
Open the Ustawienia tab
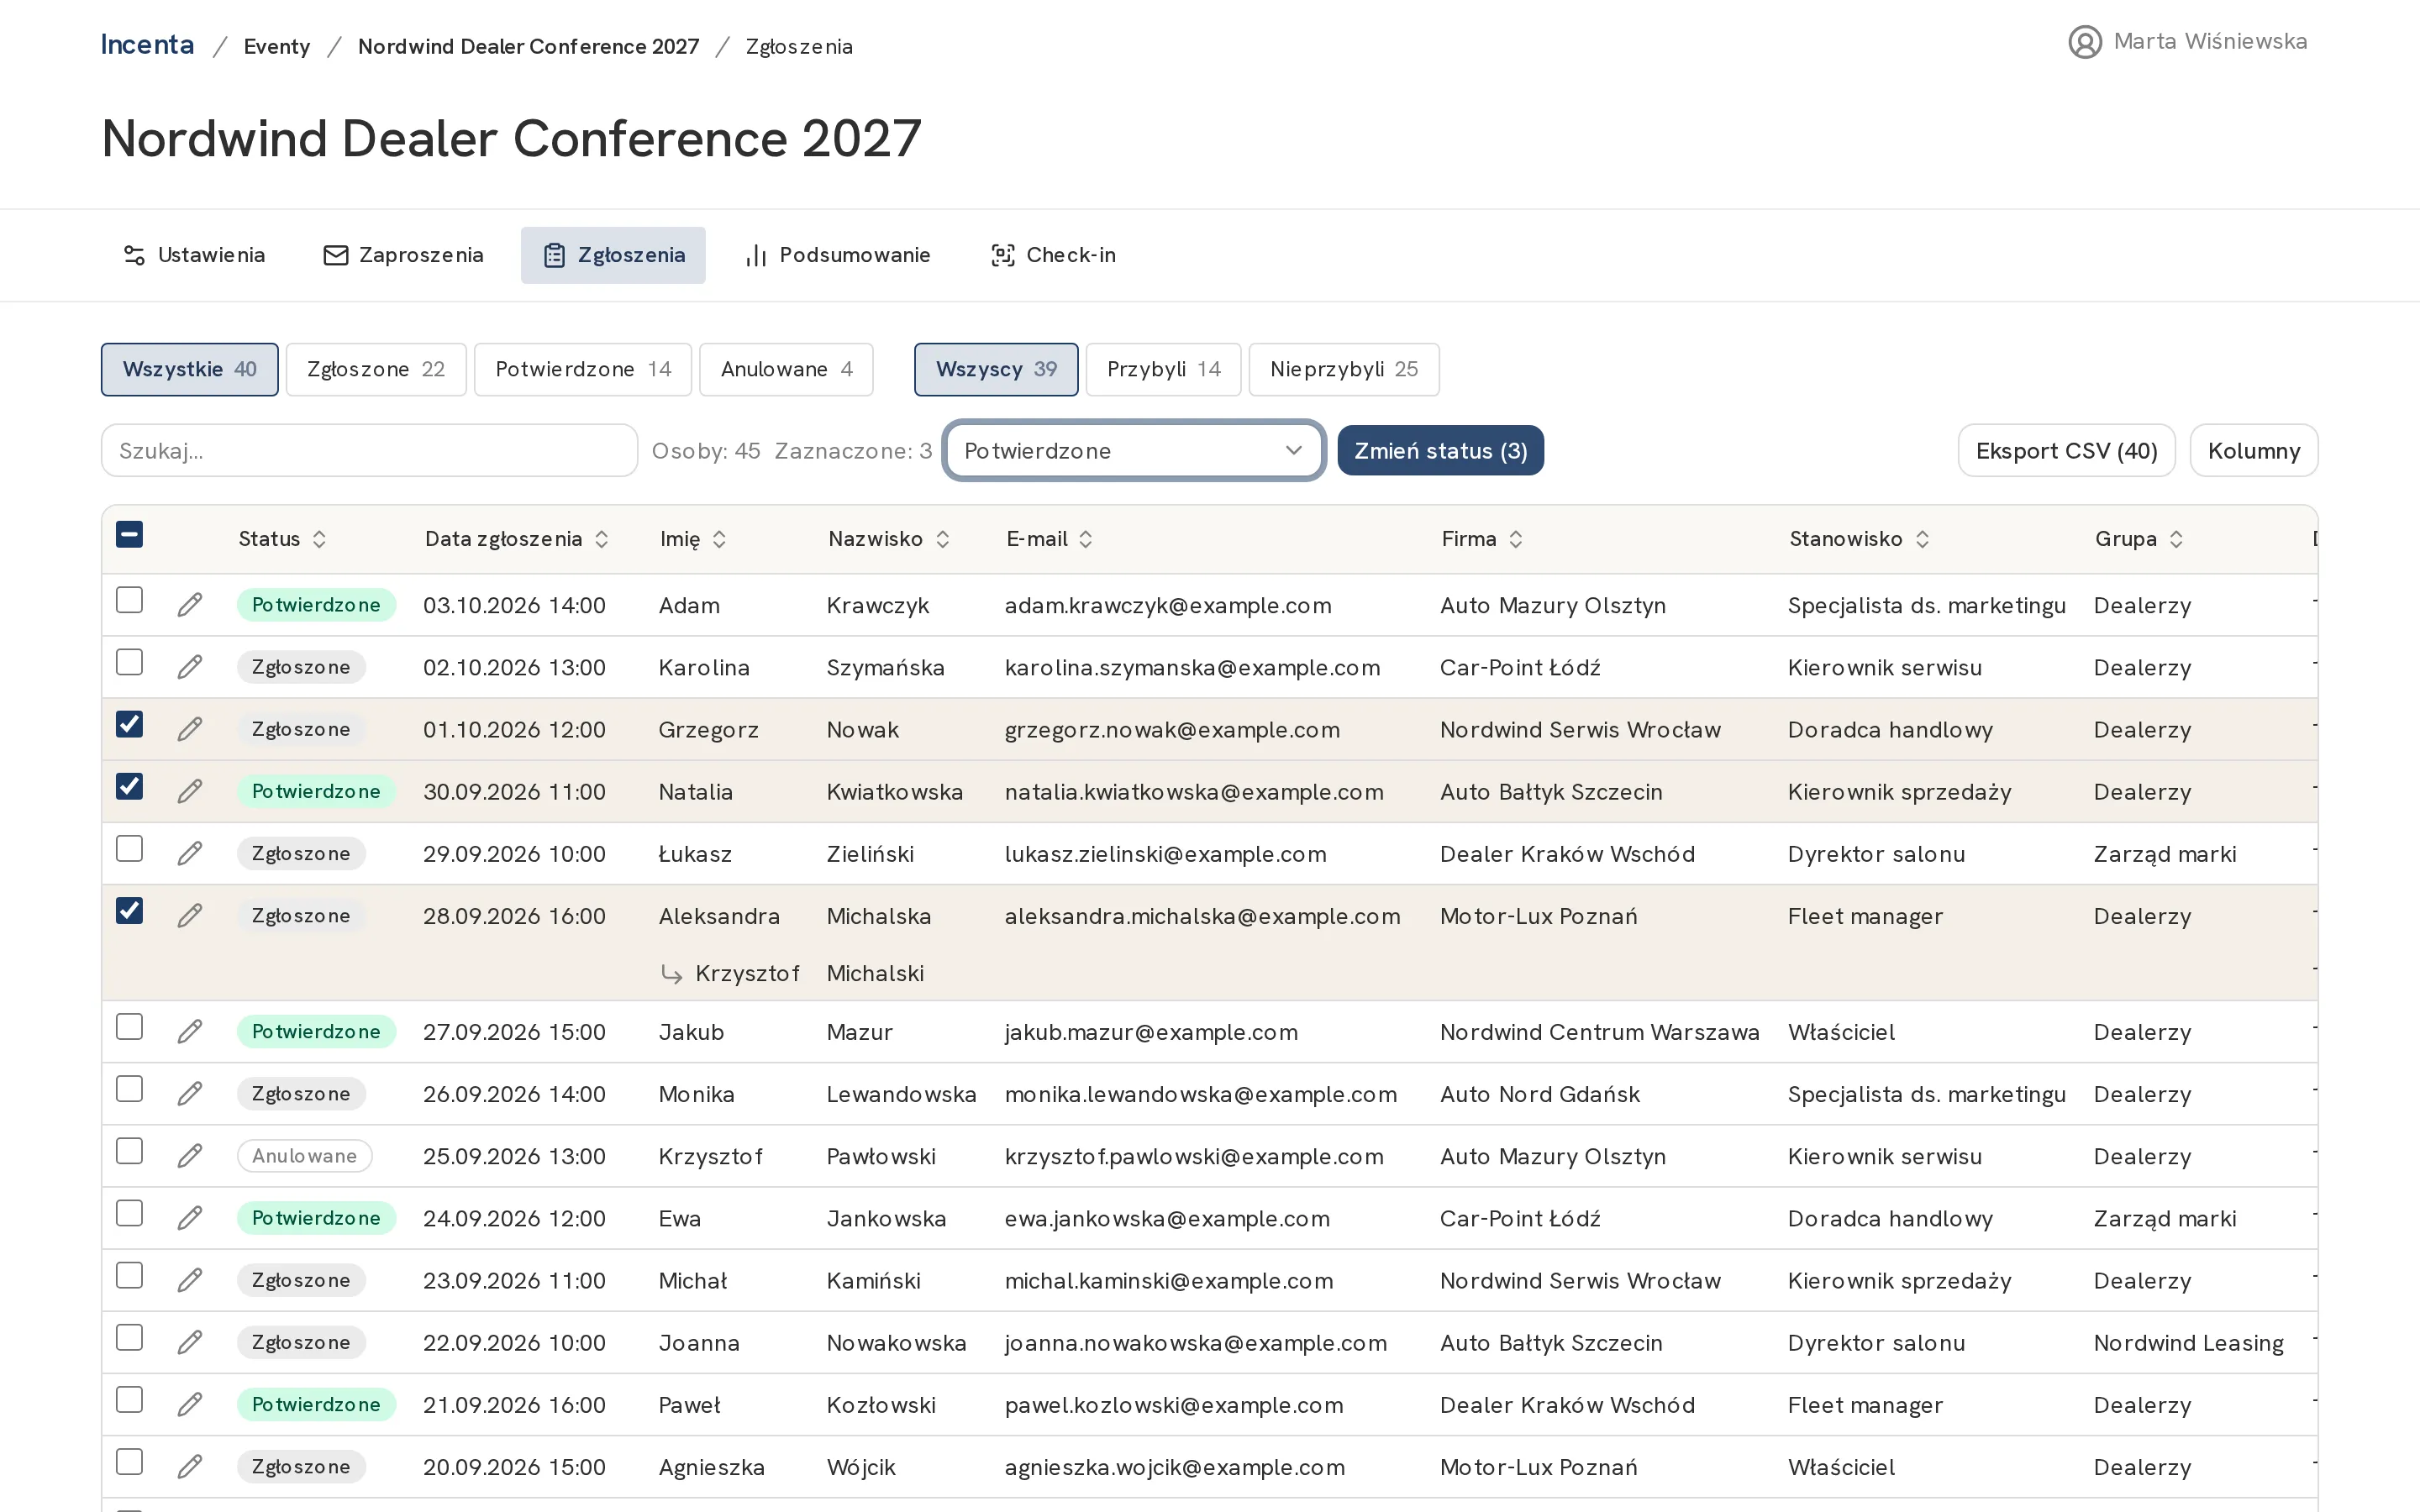tap(194, 255)
